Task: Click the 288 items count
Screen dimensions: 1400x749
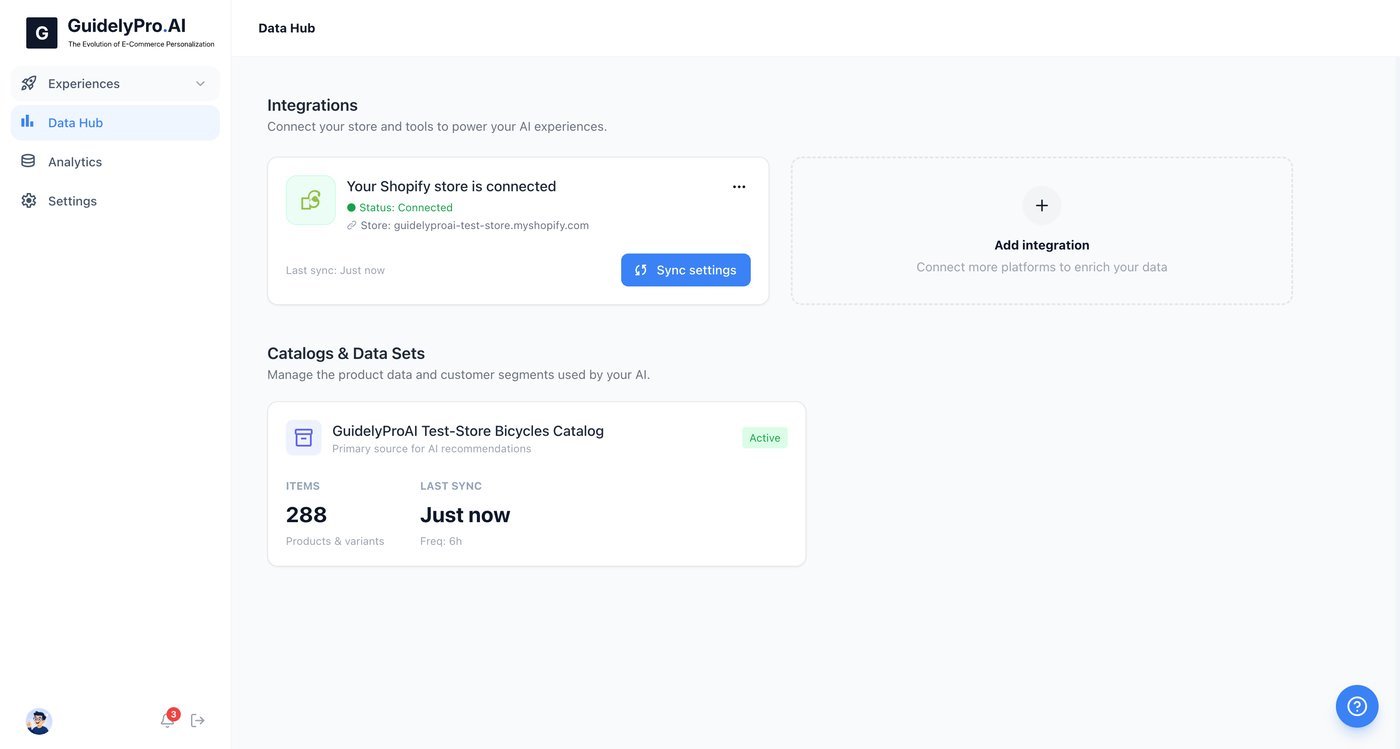Action: pos(306,514)
